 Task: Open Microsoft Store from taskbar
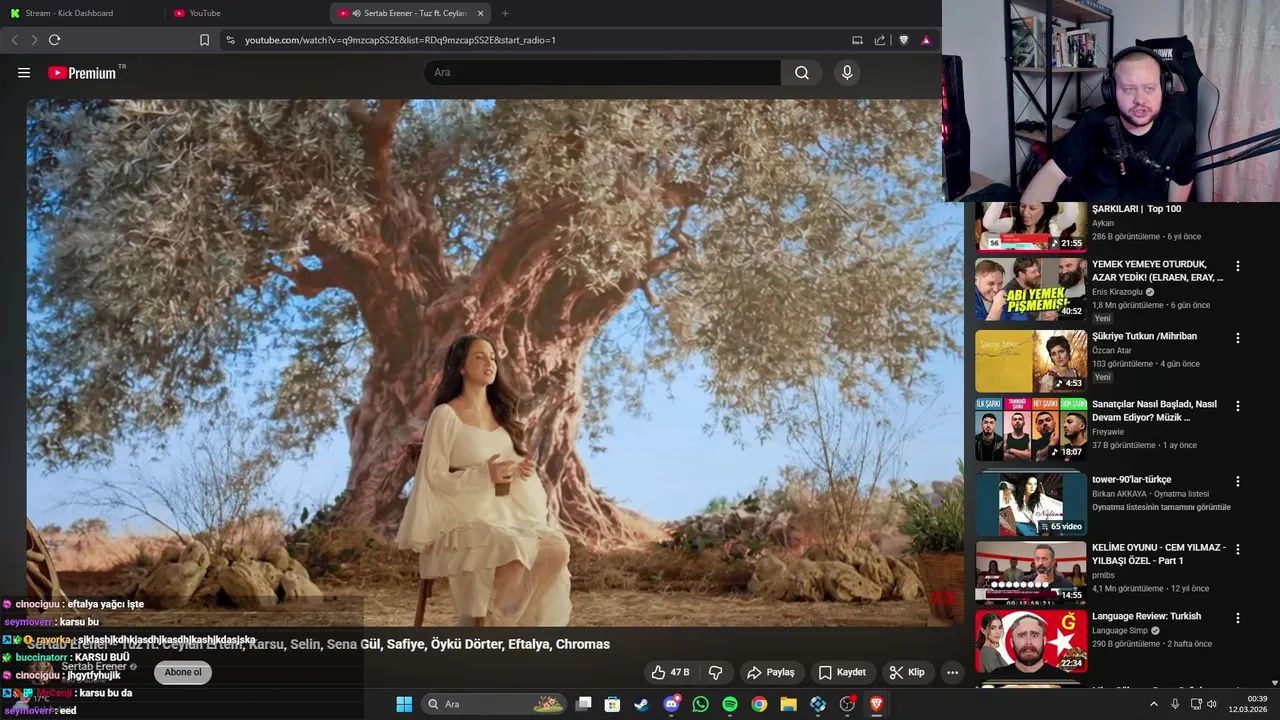coord(613,704)
